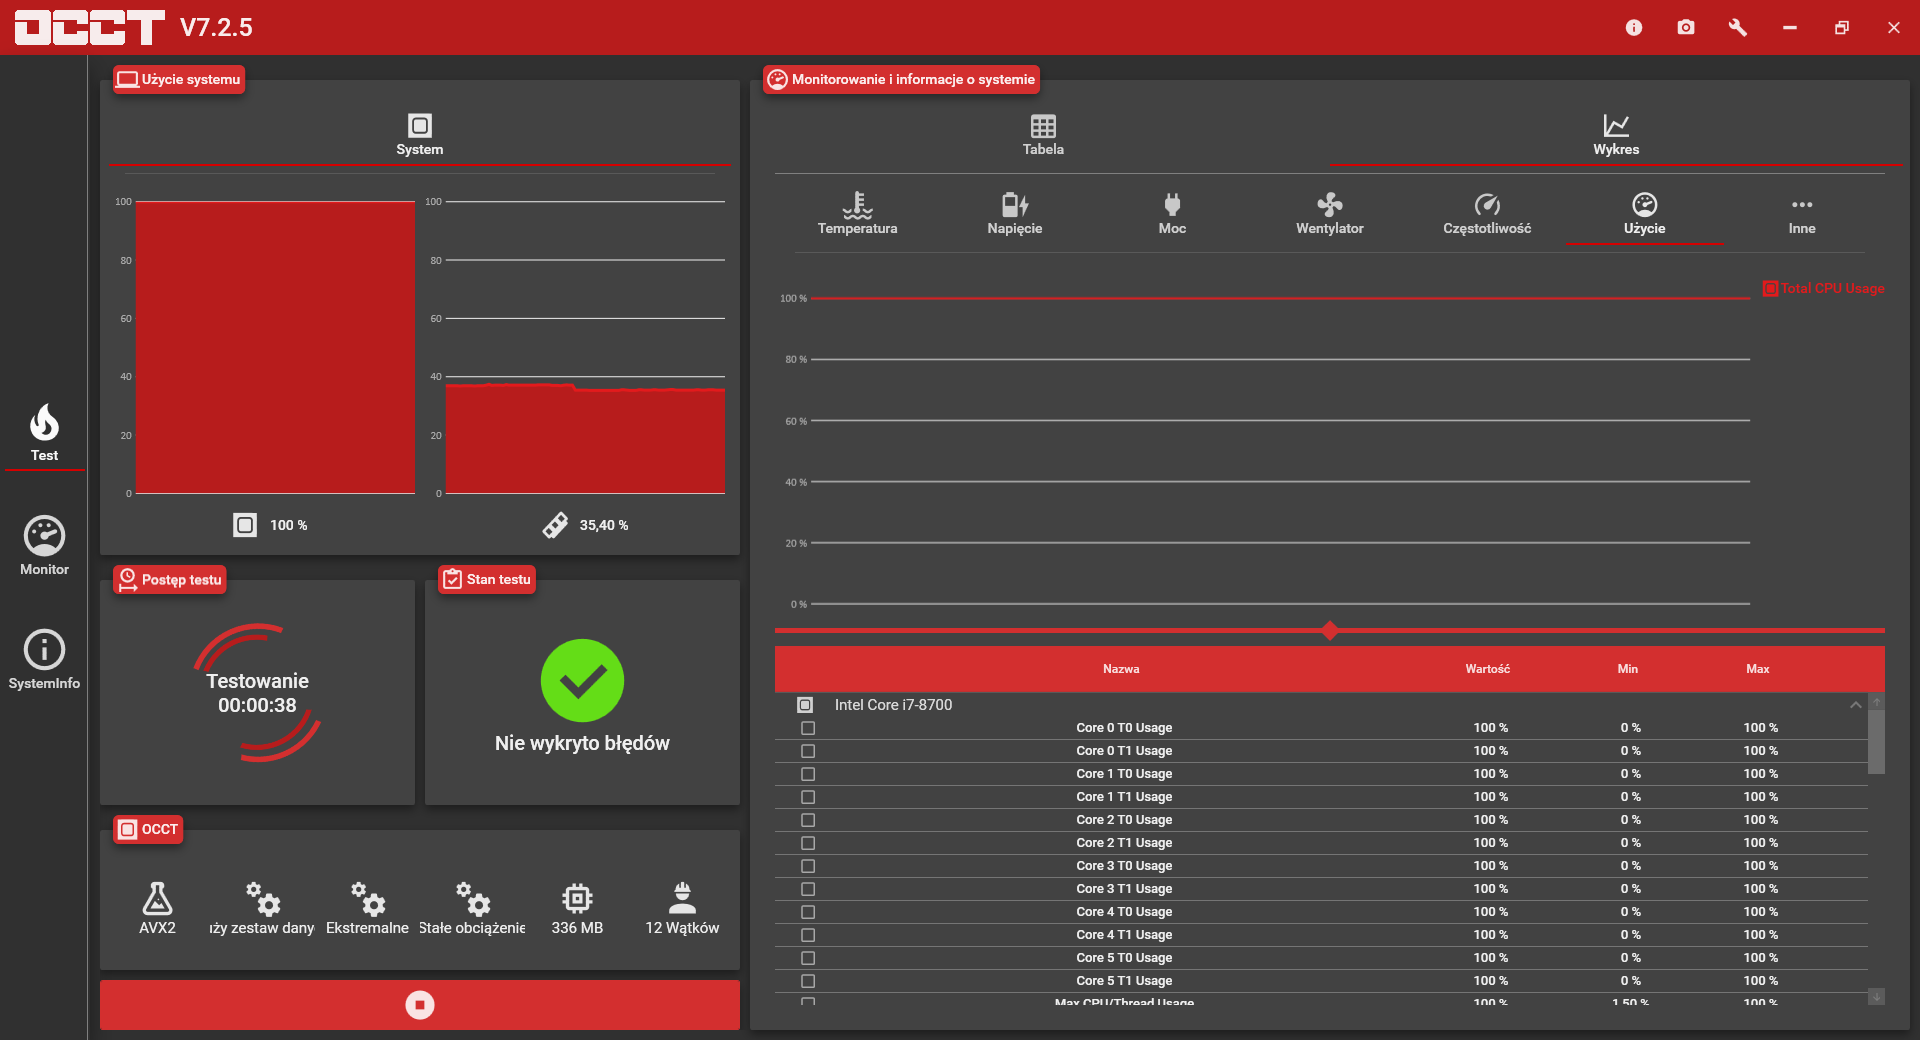
Task: Click the green no-errors checkmark icon
Action: coord(582,680)
